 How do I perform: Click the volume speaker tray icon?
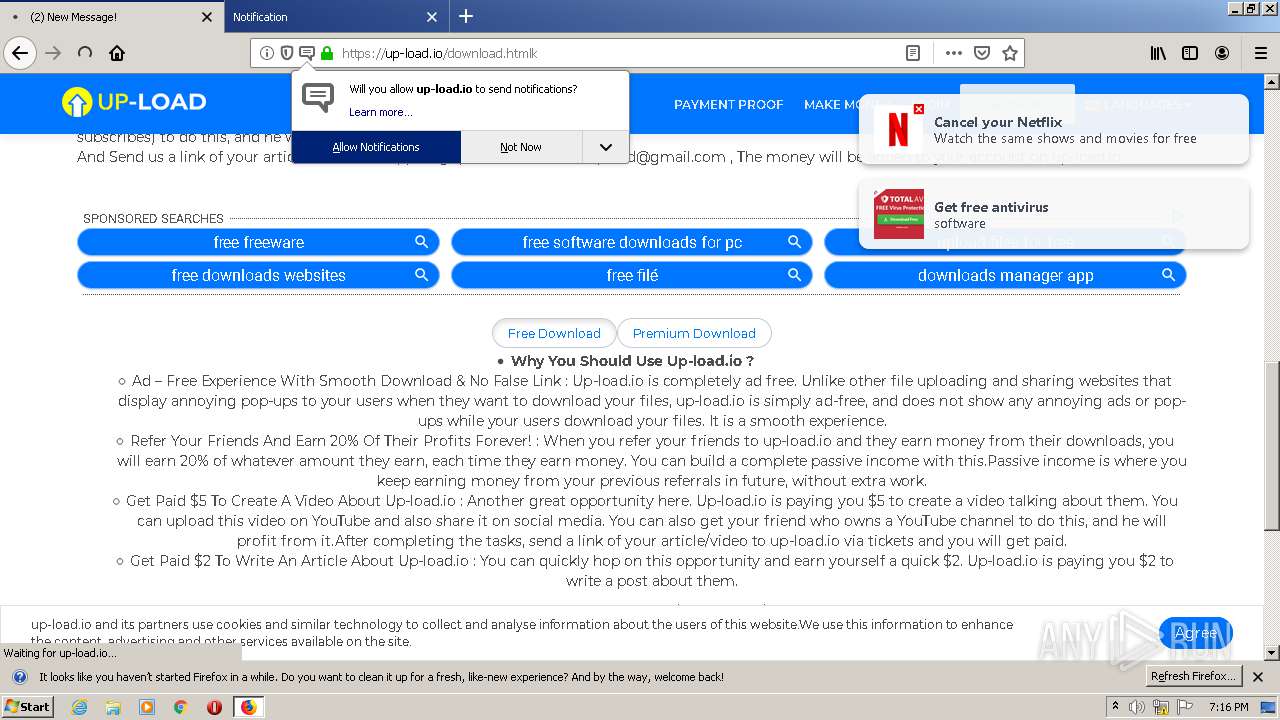(x=1138, y=707)
